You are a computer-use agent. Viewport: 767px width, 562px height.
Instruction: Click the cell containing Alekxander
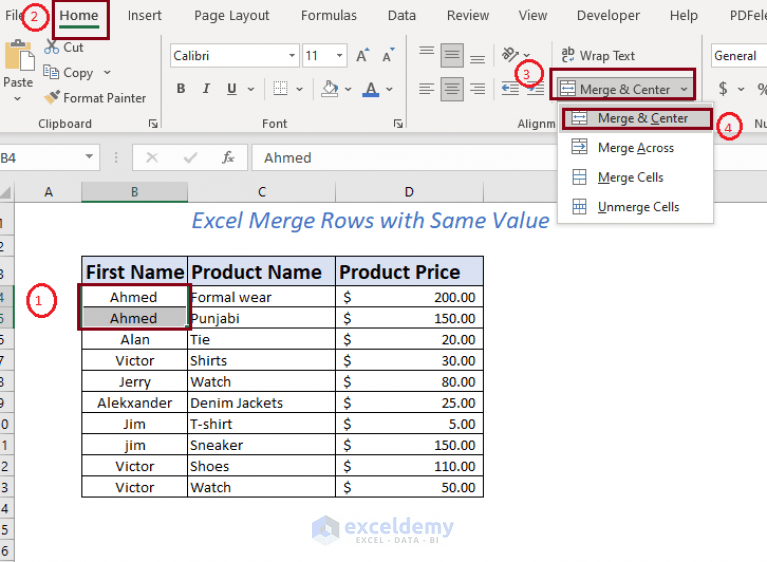click(135, 403)
